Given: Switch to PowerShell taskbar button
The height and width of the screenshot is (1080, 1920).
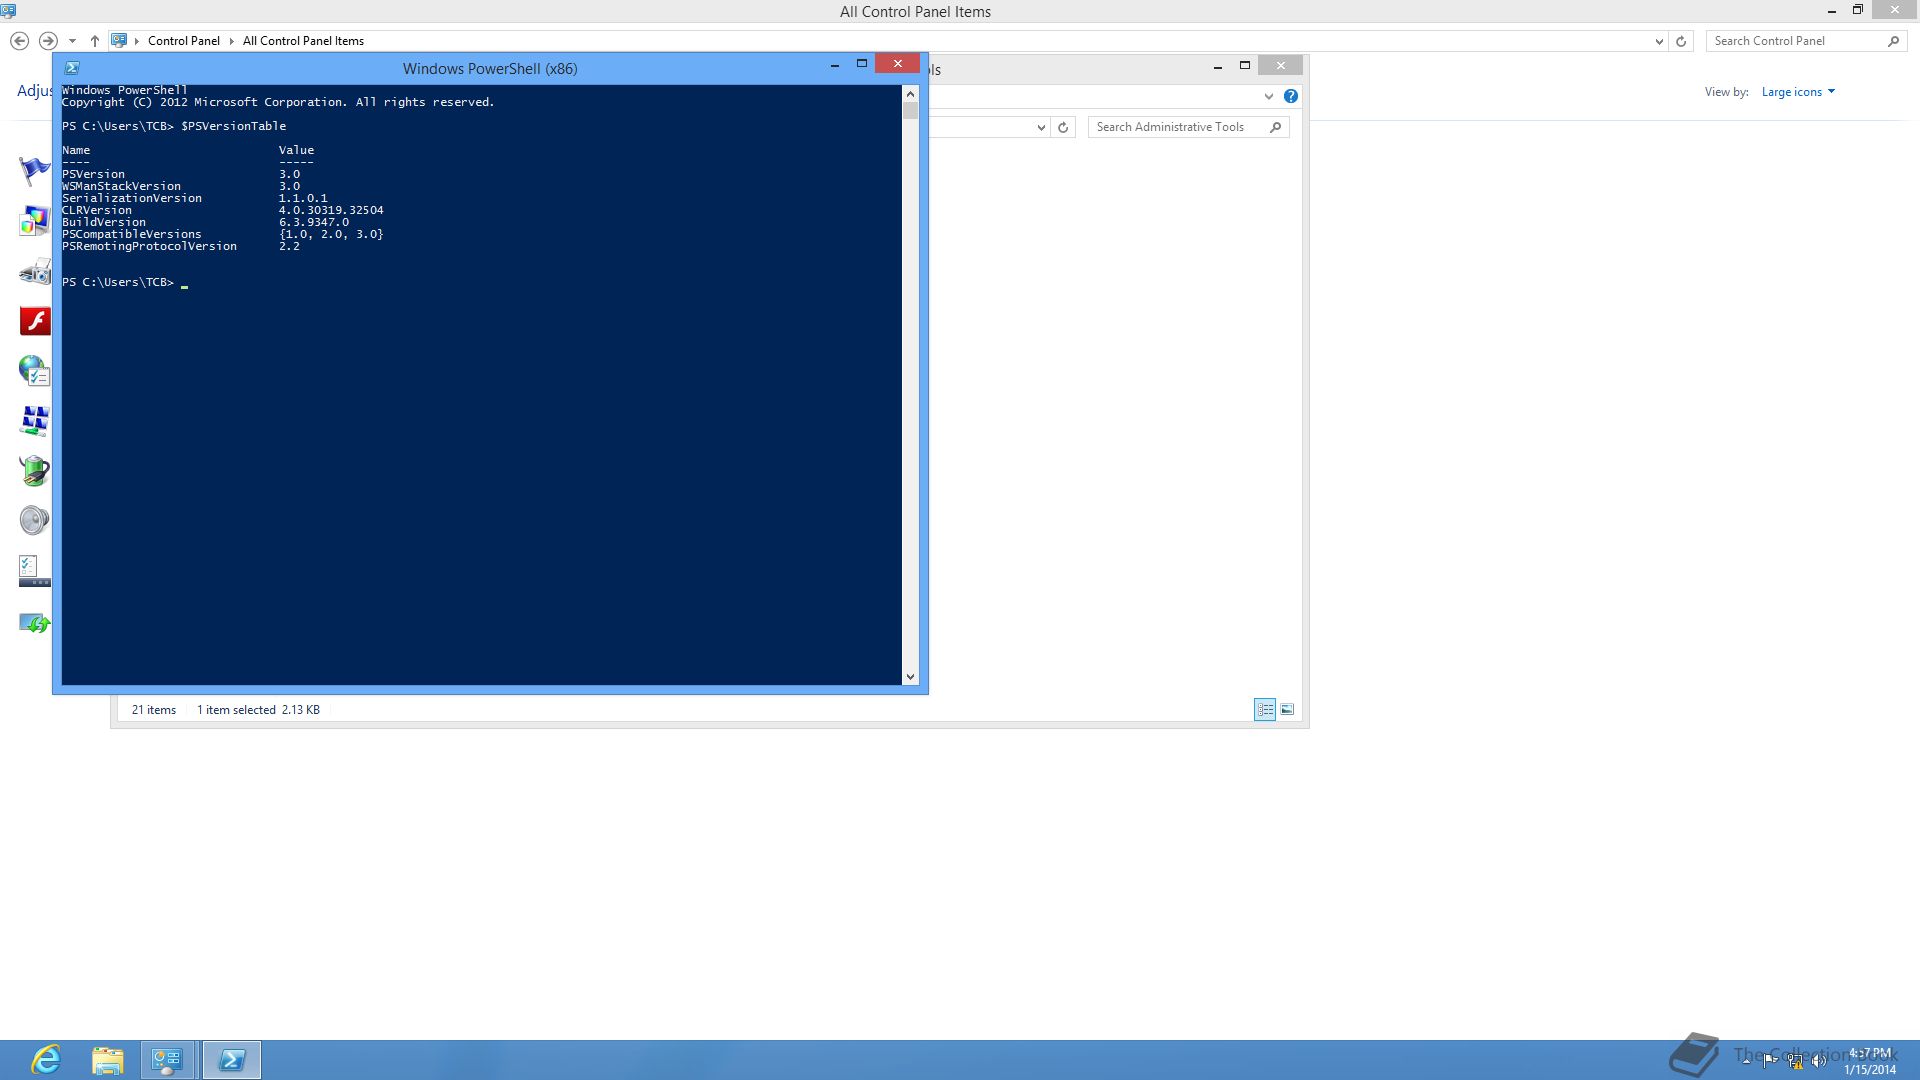Looking at the screenshot, I should pos(232,1060).
